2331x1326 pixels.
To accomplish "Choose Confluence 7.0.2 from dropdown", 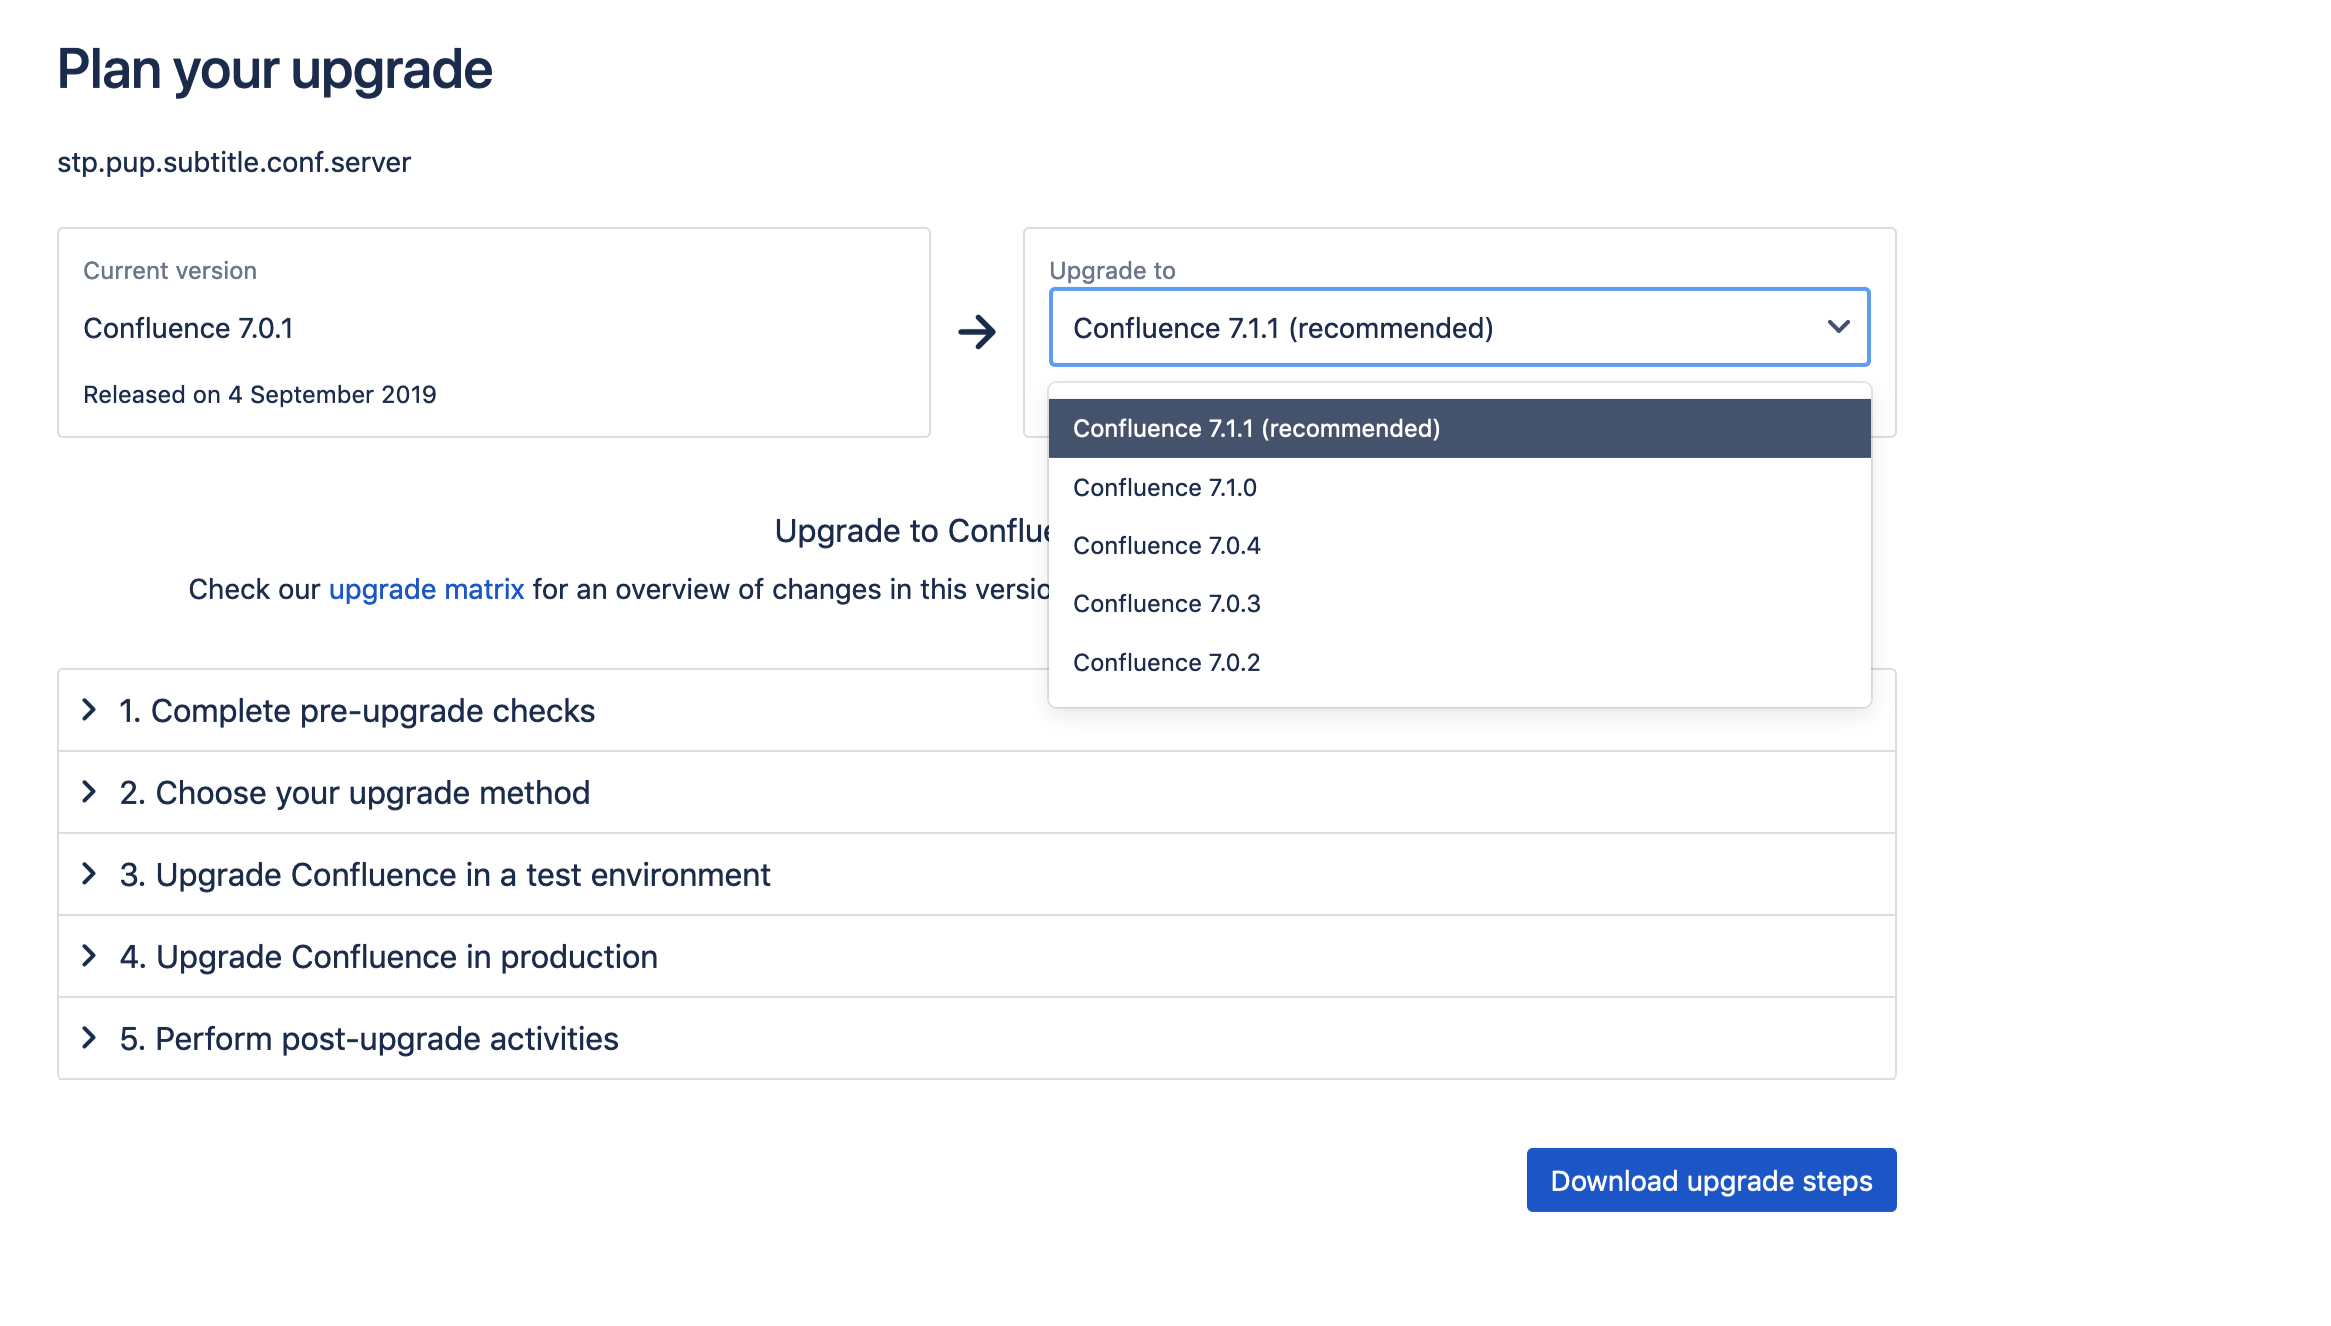I will [1167, 662].
